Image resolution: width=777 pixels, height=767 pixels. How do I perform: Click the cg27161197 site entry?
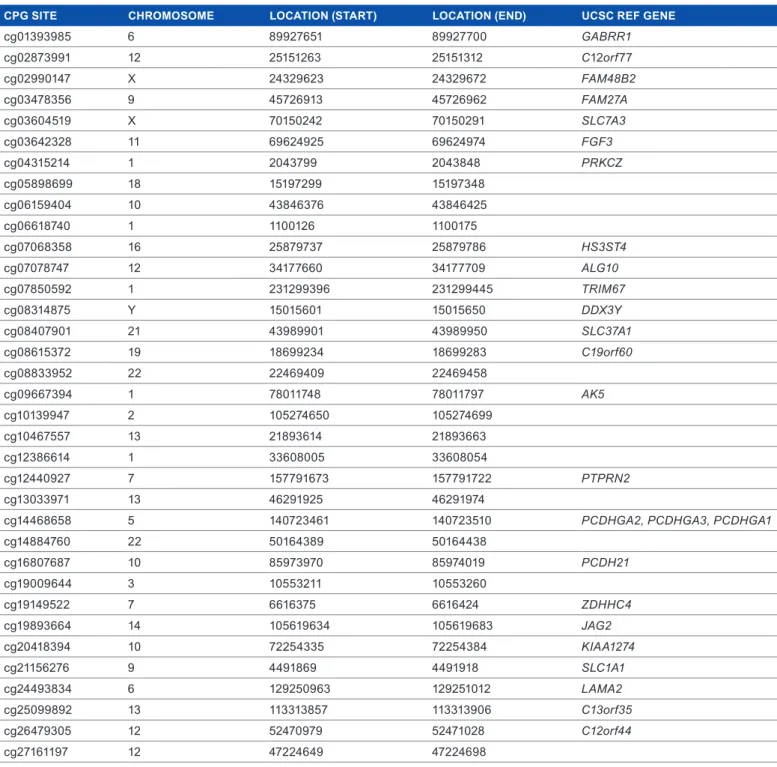coord(36,752)
